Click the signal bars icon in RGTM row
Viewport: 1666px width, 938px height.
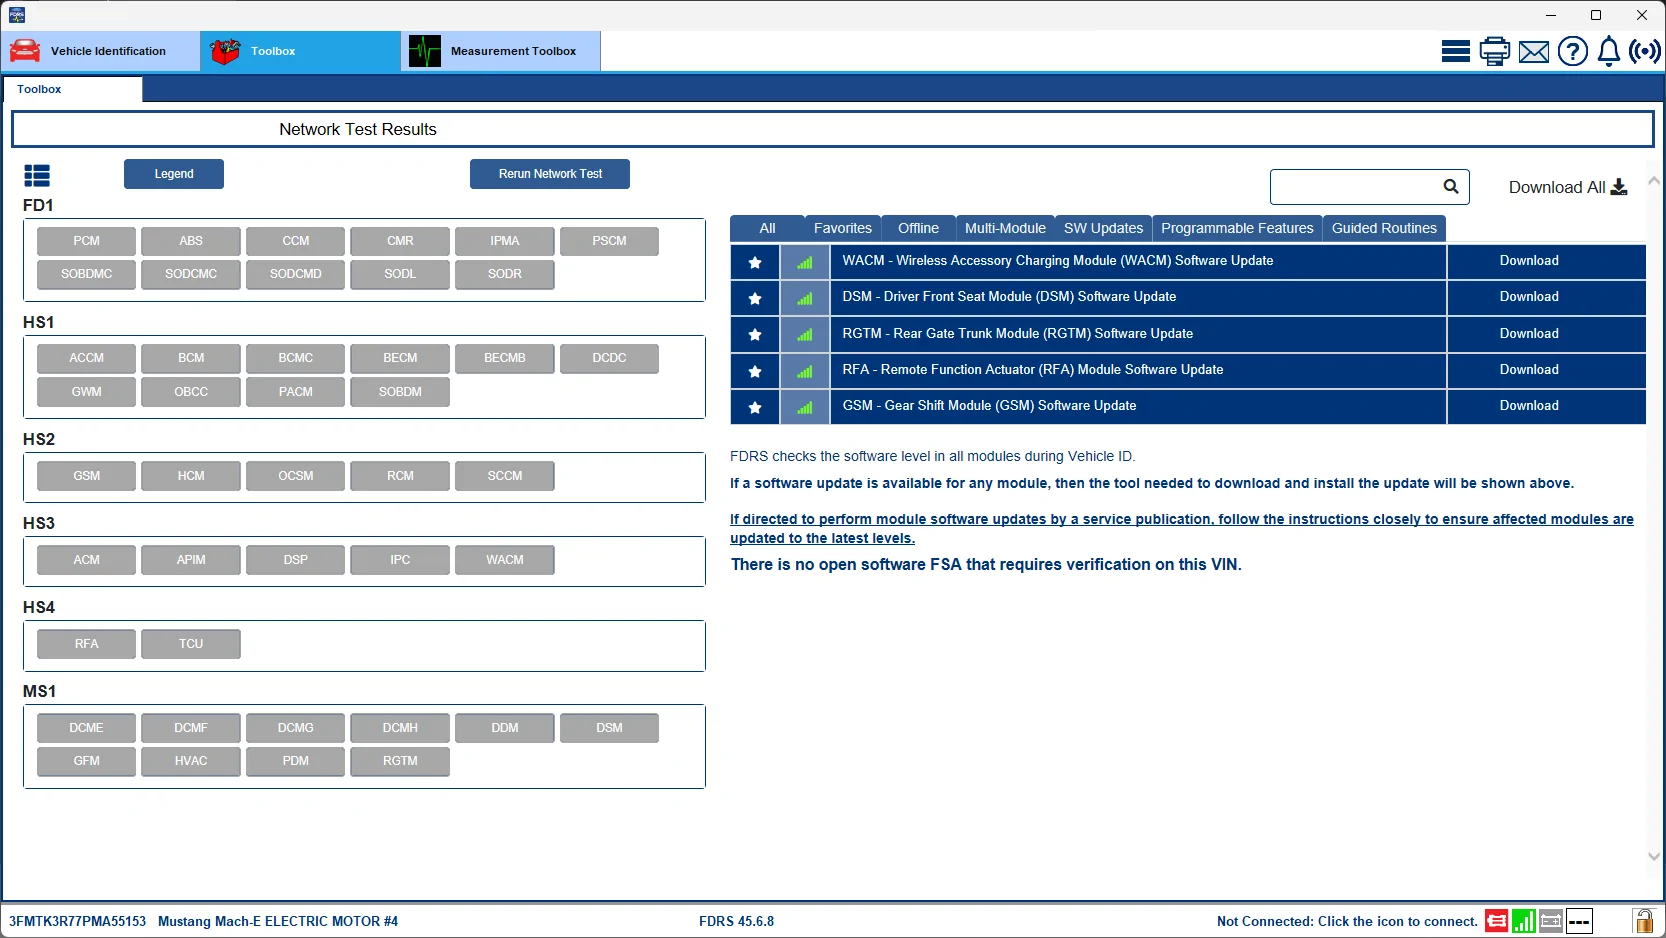pos(805,334)
